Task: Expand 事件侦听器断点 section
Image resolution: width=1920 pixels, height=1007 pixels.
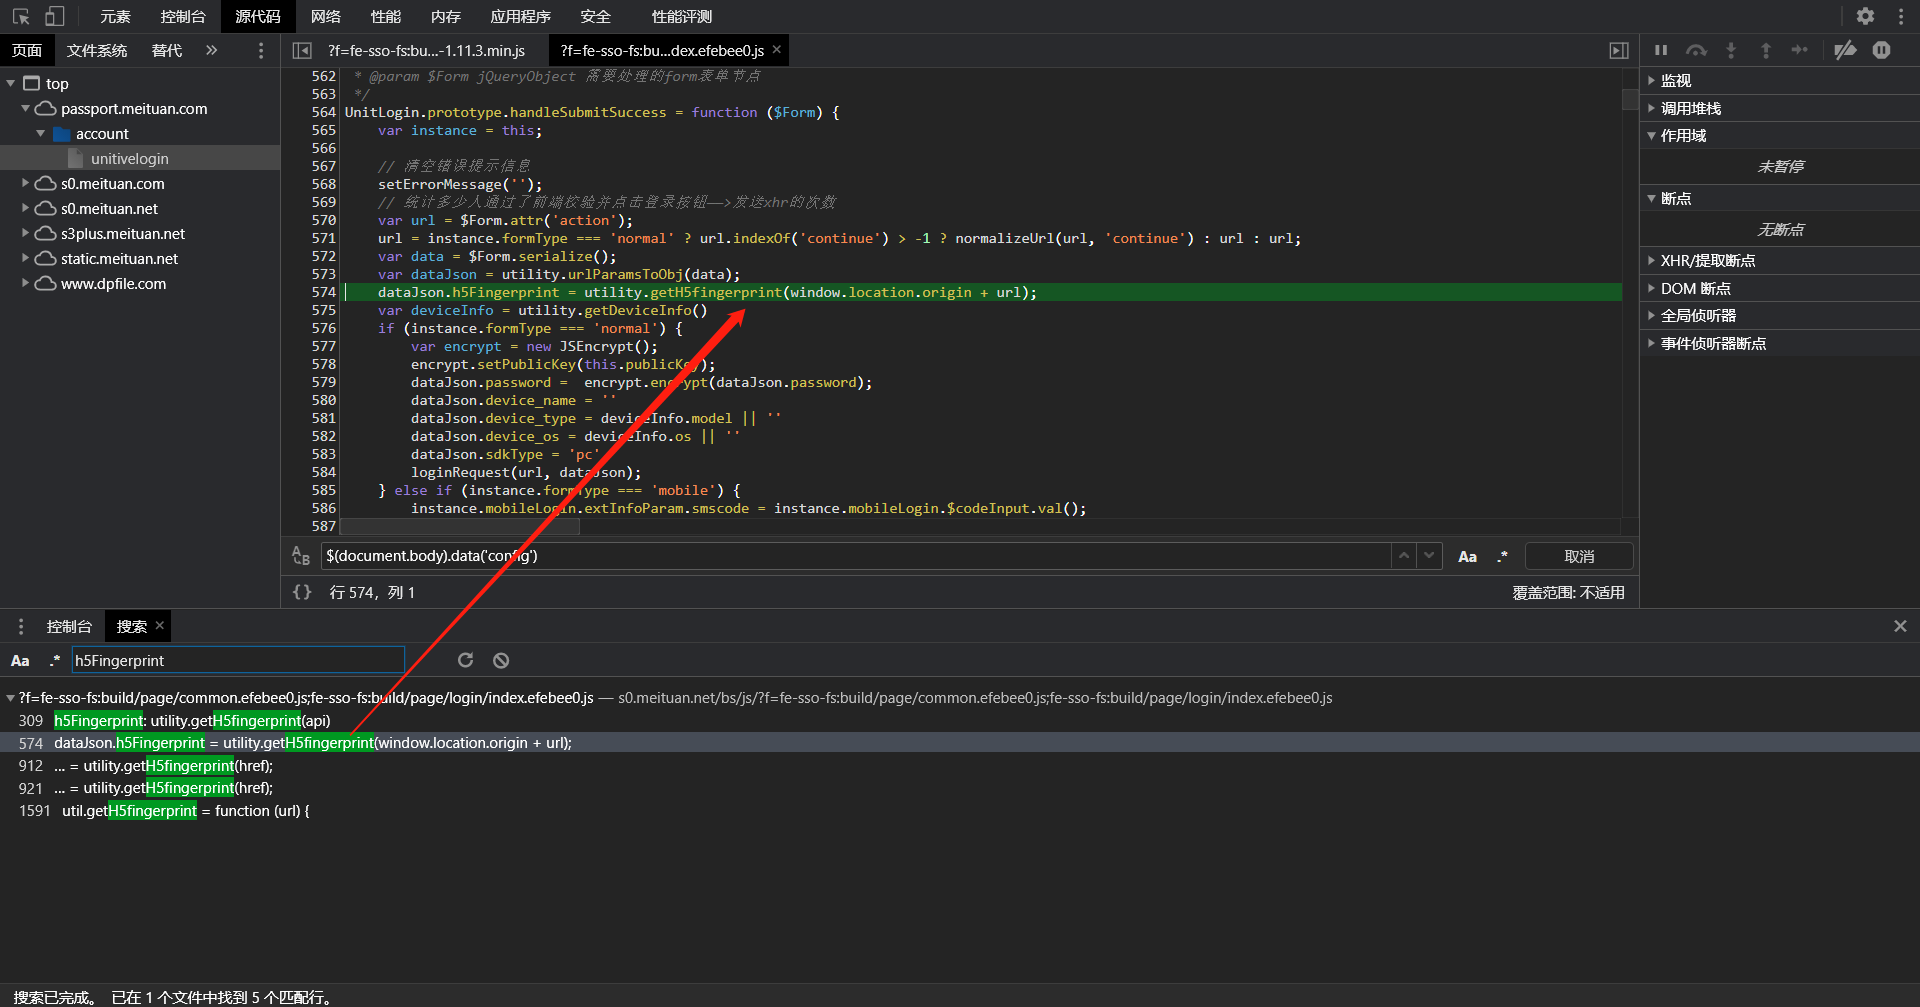Action: tap(1780, 344)
